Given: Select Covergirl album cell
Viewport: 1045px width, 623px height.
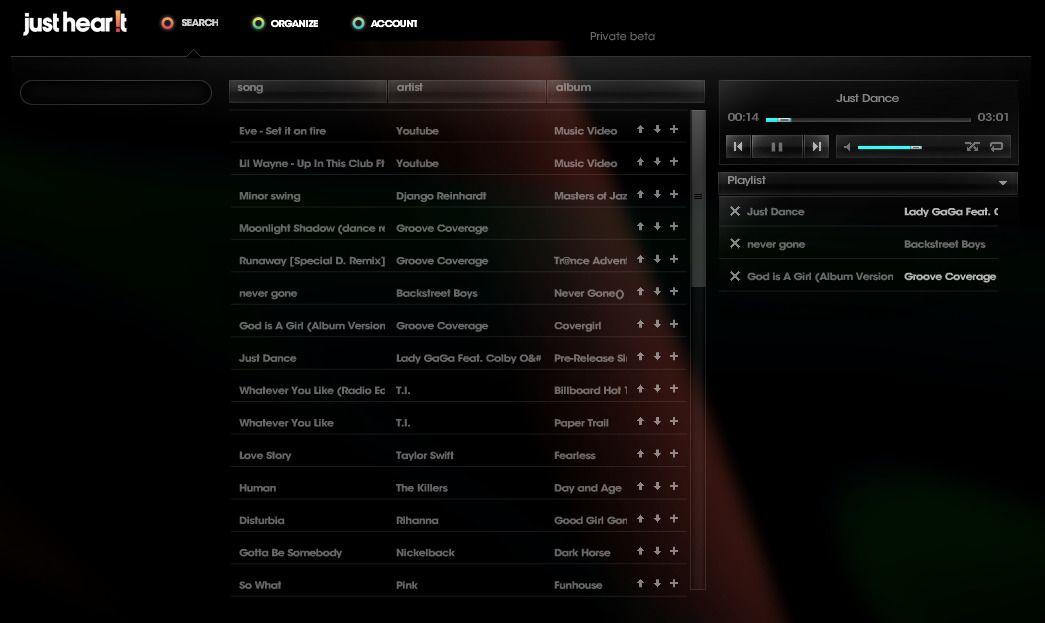Looking at the screenshot, I should (577, 326).
